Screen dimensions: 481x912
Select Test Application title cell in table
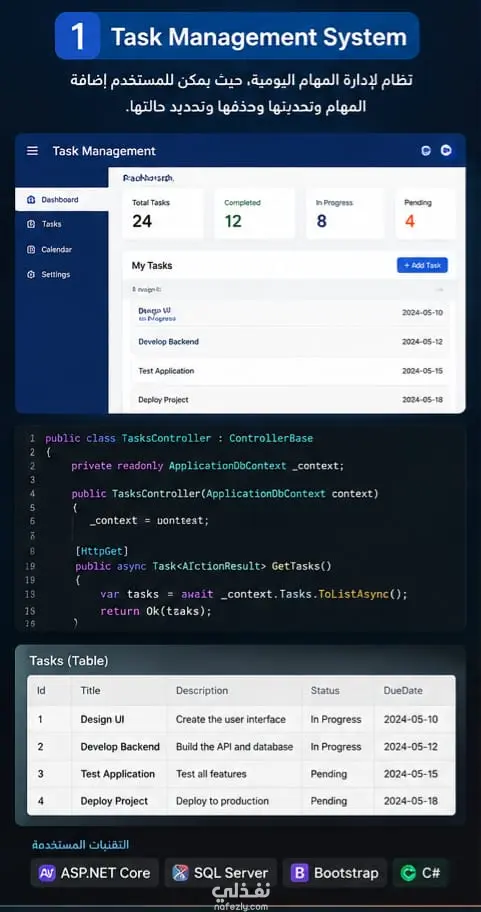click(x=117, y=774)
